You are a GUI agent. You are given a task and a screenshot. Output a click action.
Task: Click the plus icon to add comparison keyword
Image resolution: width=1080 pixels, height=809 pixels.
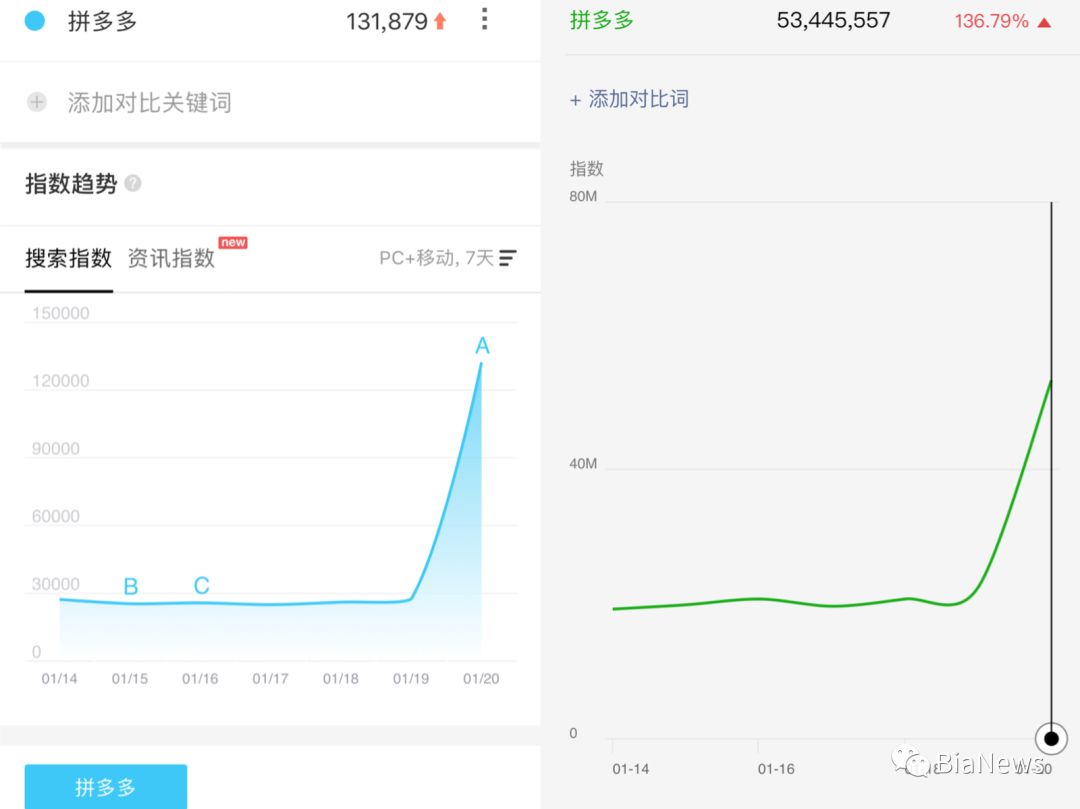(x=37, y=102)
